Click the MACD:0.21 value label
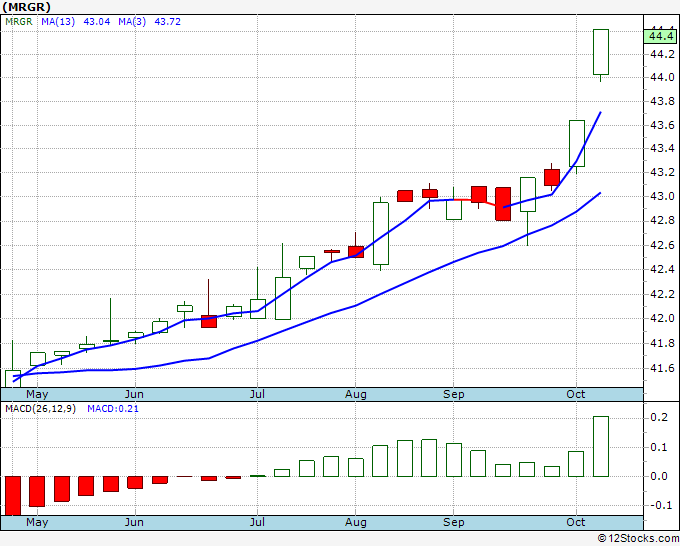Image resolution: width=680 pixels, height=546 pixels. pyautogui.click(x=110, y=409)
